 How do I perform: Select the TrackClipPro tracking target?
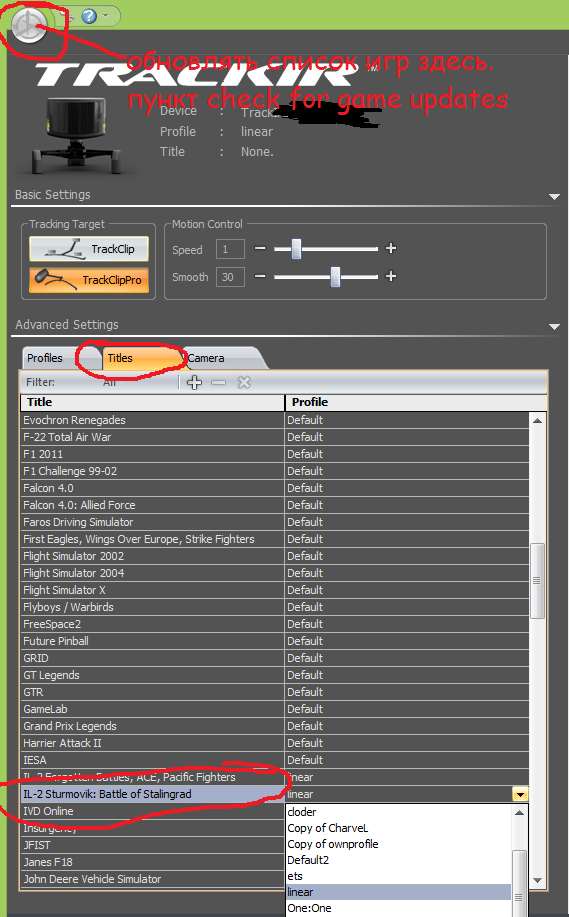[89, 280]
